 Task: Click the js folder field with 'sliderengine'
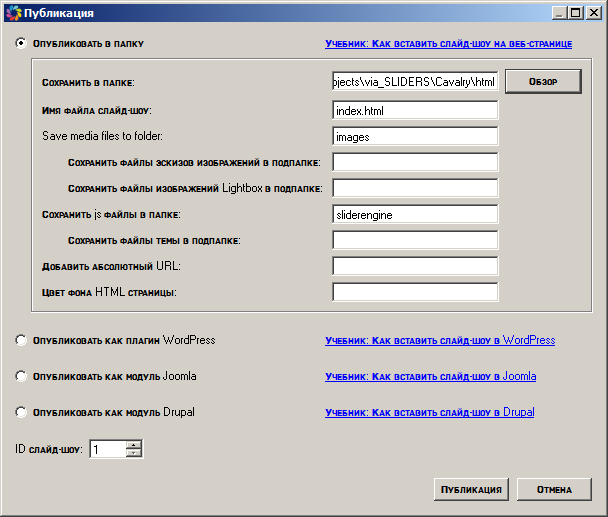pyautogui.click(x=415, y=214)
